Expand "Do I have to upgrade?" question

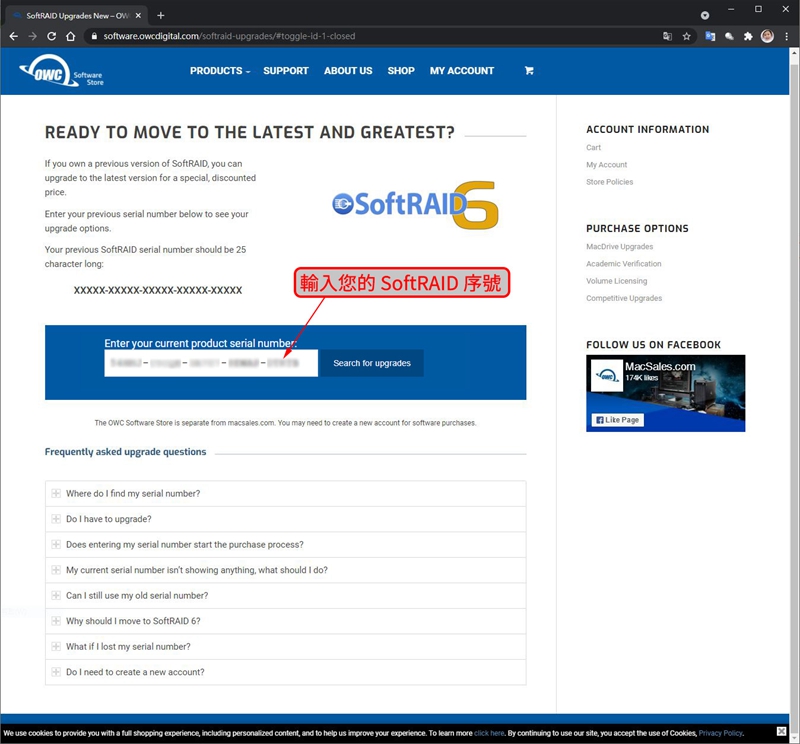pos(286,519)
